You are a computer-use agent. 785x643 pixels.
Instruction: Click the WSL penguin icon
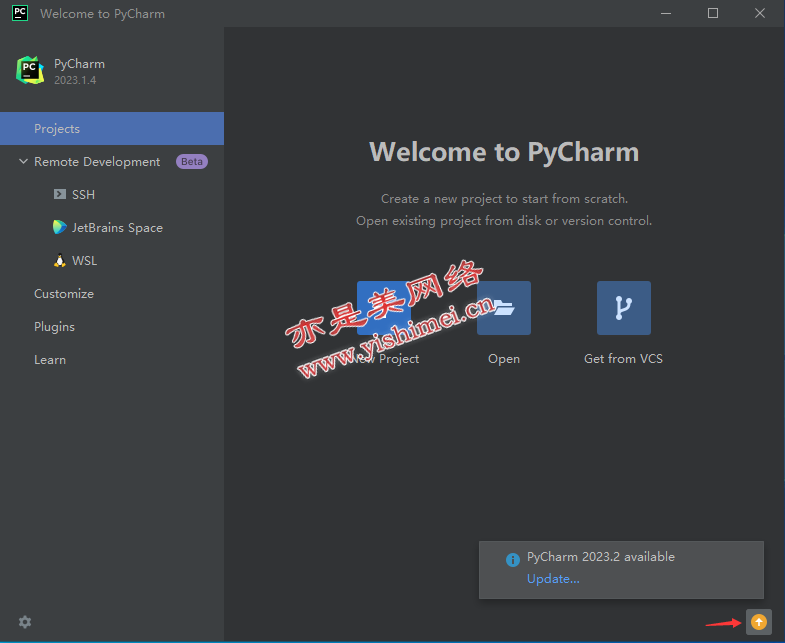coord(60,260)
